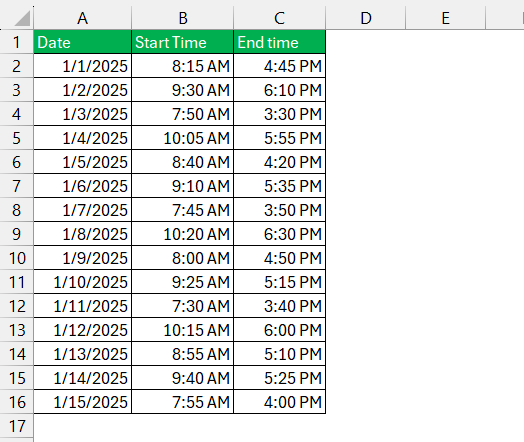Select the 9:30 AM start time cell
The height and width of the screenshot is (442, 524).
pyautogui.click(x=182, y=90)
